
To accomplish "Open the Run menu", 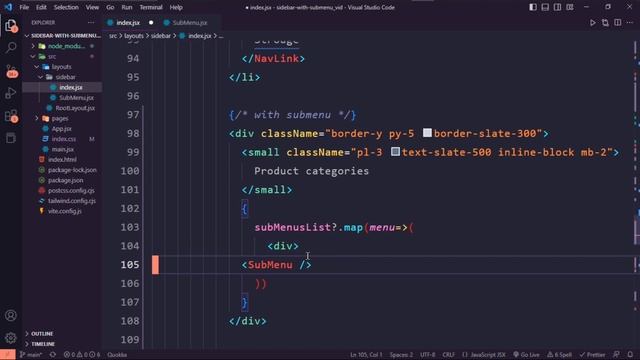I will 127,7.
